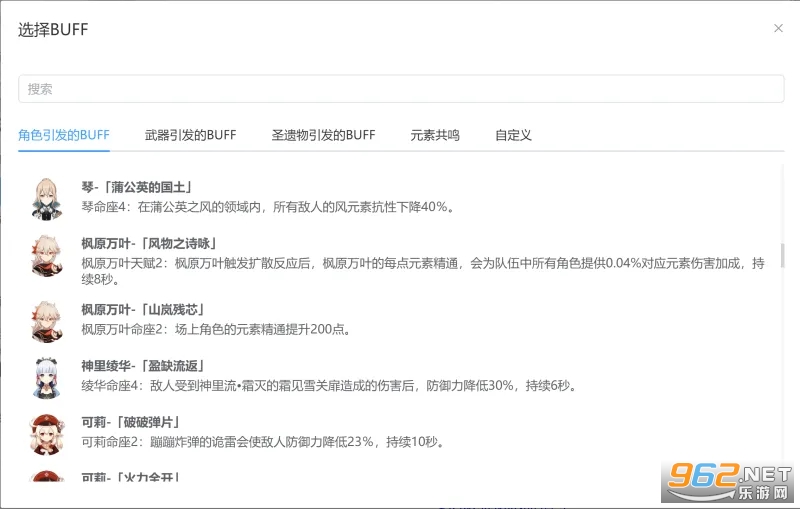The image size is (800, 509).
Task: Click the 琴 character avatar
Action: (x=47, y=199)
